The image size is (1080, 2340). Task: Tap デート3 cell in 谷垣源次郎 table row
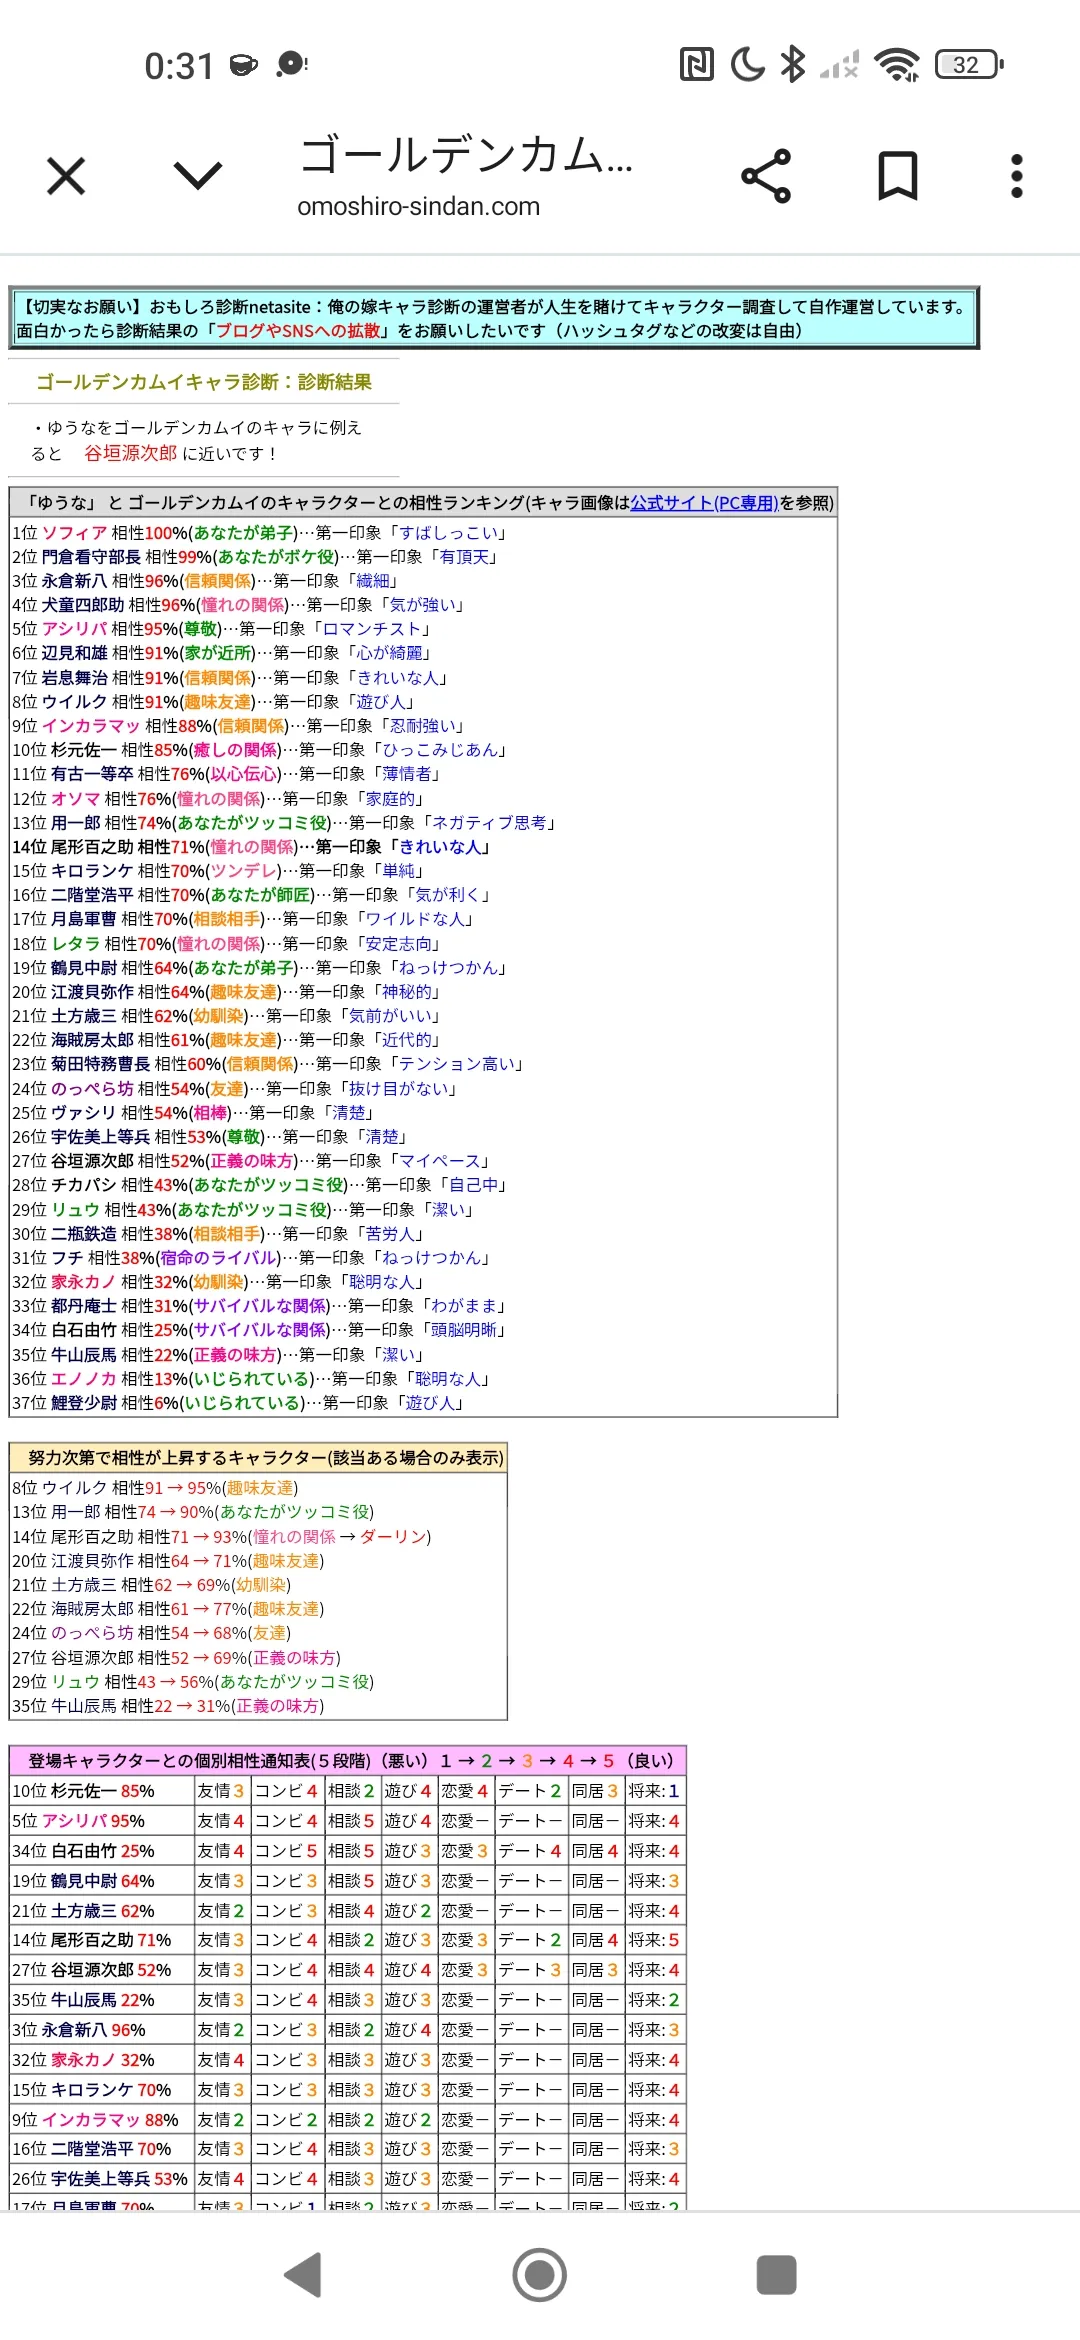530,1970
